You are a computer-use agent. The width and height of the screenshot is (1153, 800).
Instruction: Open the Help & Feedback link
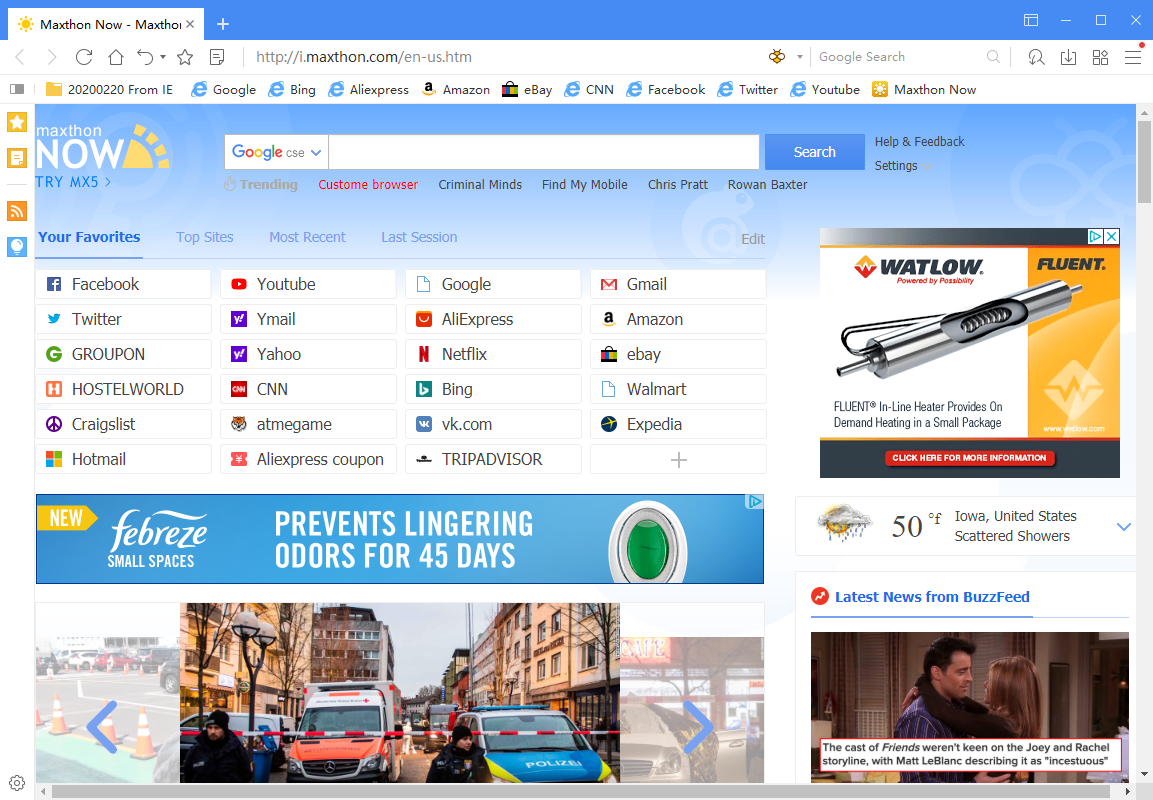click(919, 141)
